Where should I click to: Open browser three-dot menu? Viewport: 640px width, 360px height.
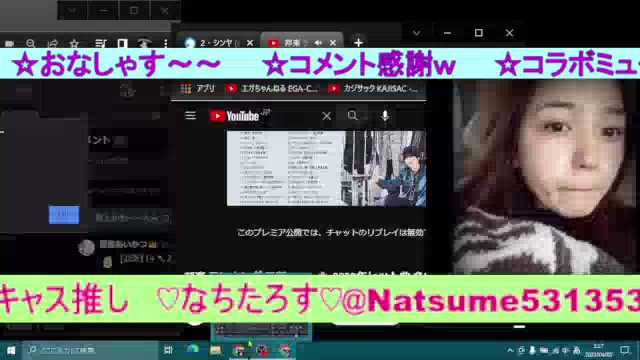(165, 43)
